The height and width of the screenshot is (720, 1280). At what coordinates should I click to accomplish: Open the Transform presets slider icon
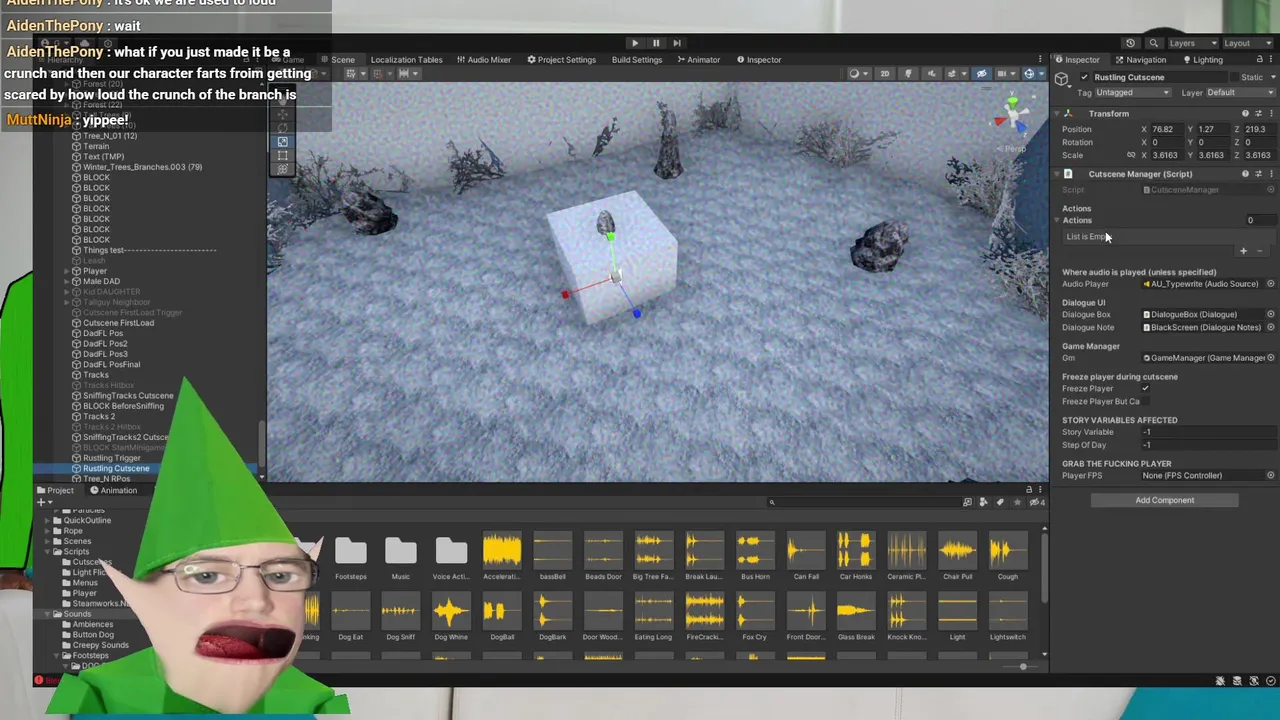[1258, 114]
